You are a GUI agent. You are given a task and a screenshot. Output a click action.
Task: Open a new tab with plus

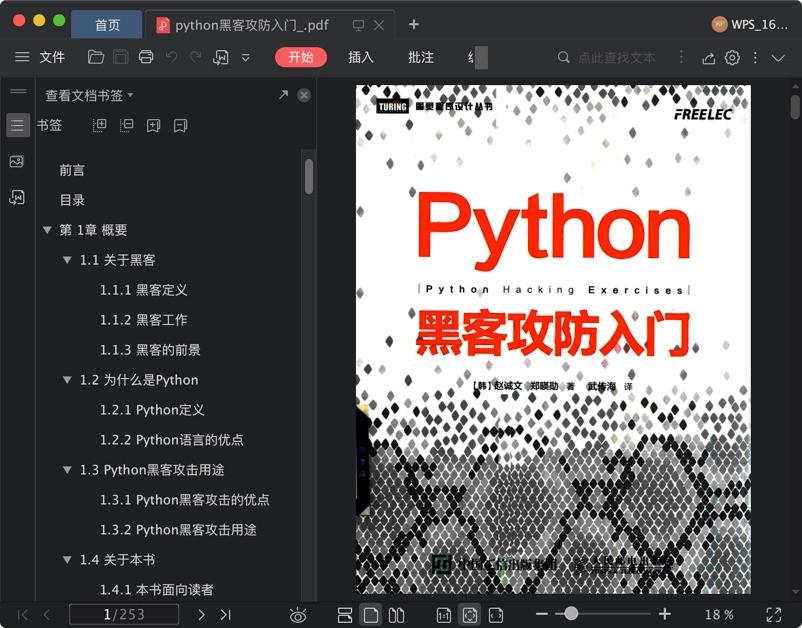coord(414,24)
